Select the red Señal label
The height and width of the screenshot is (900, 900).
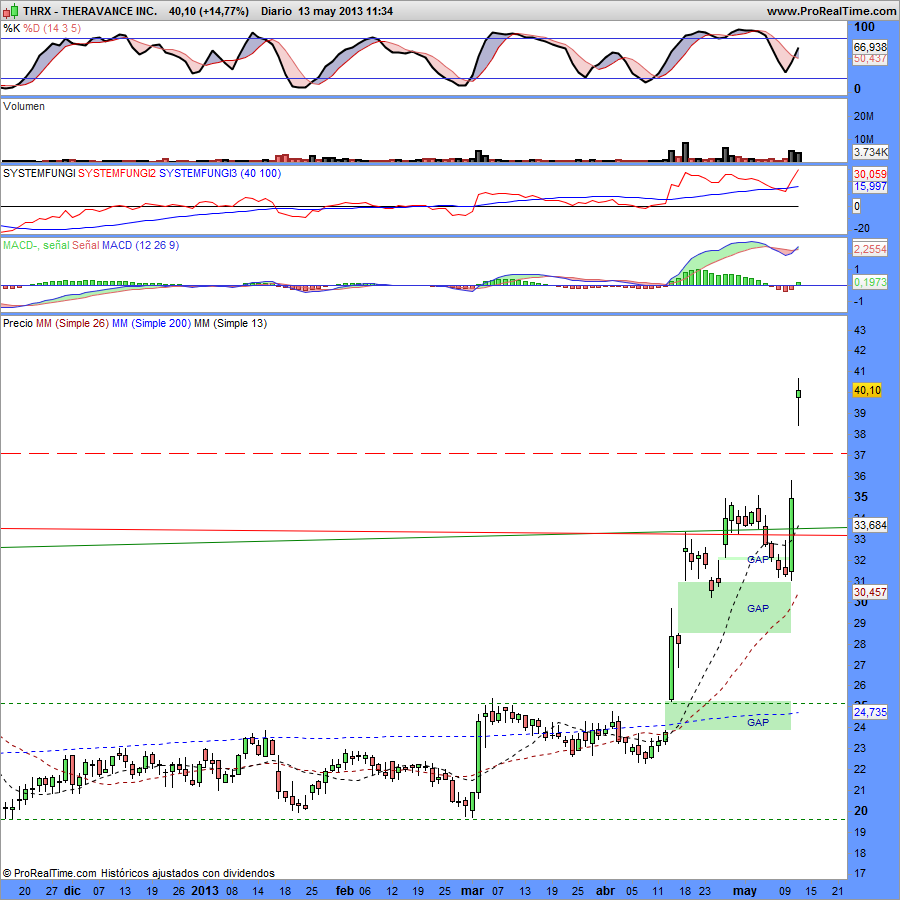click(86, 245)
